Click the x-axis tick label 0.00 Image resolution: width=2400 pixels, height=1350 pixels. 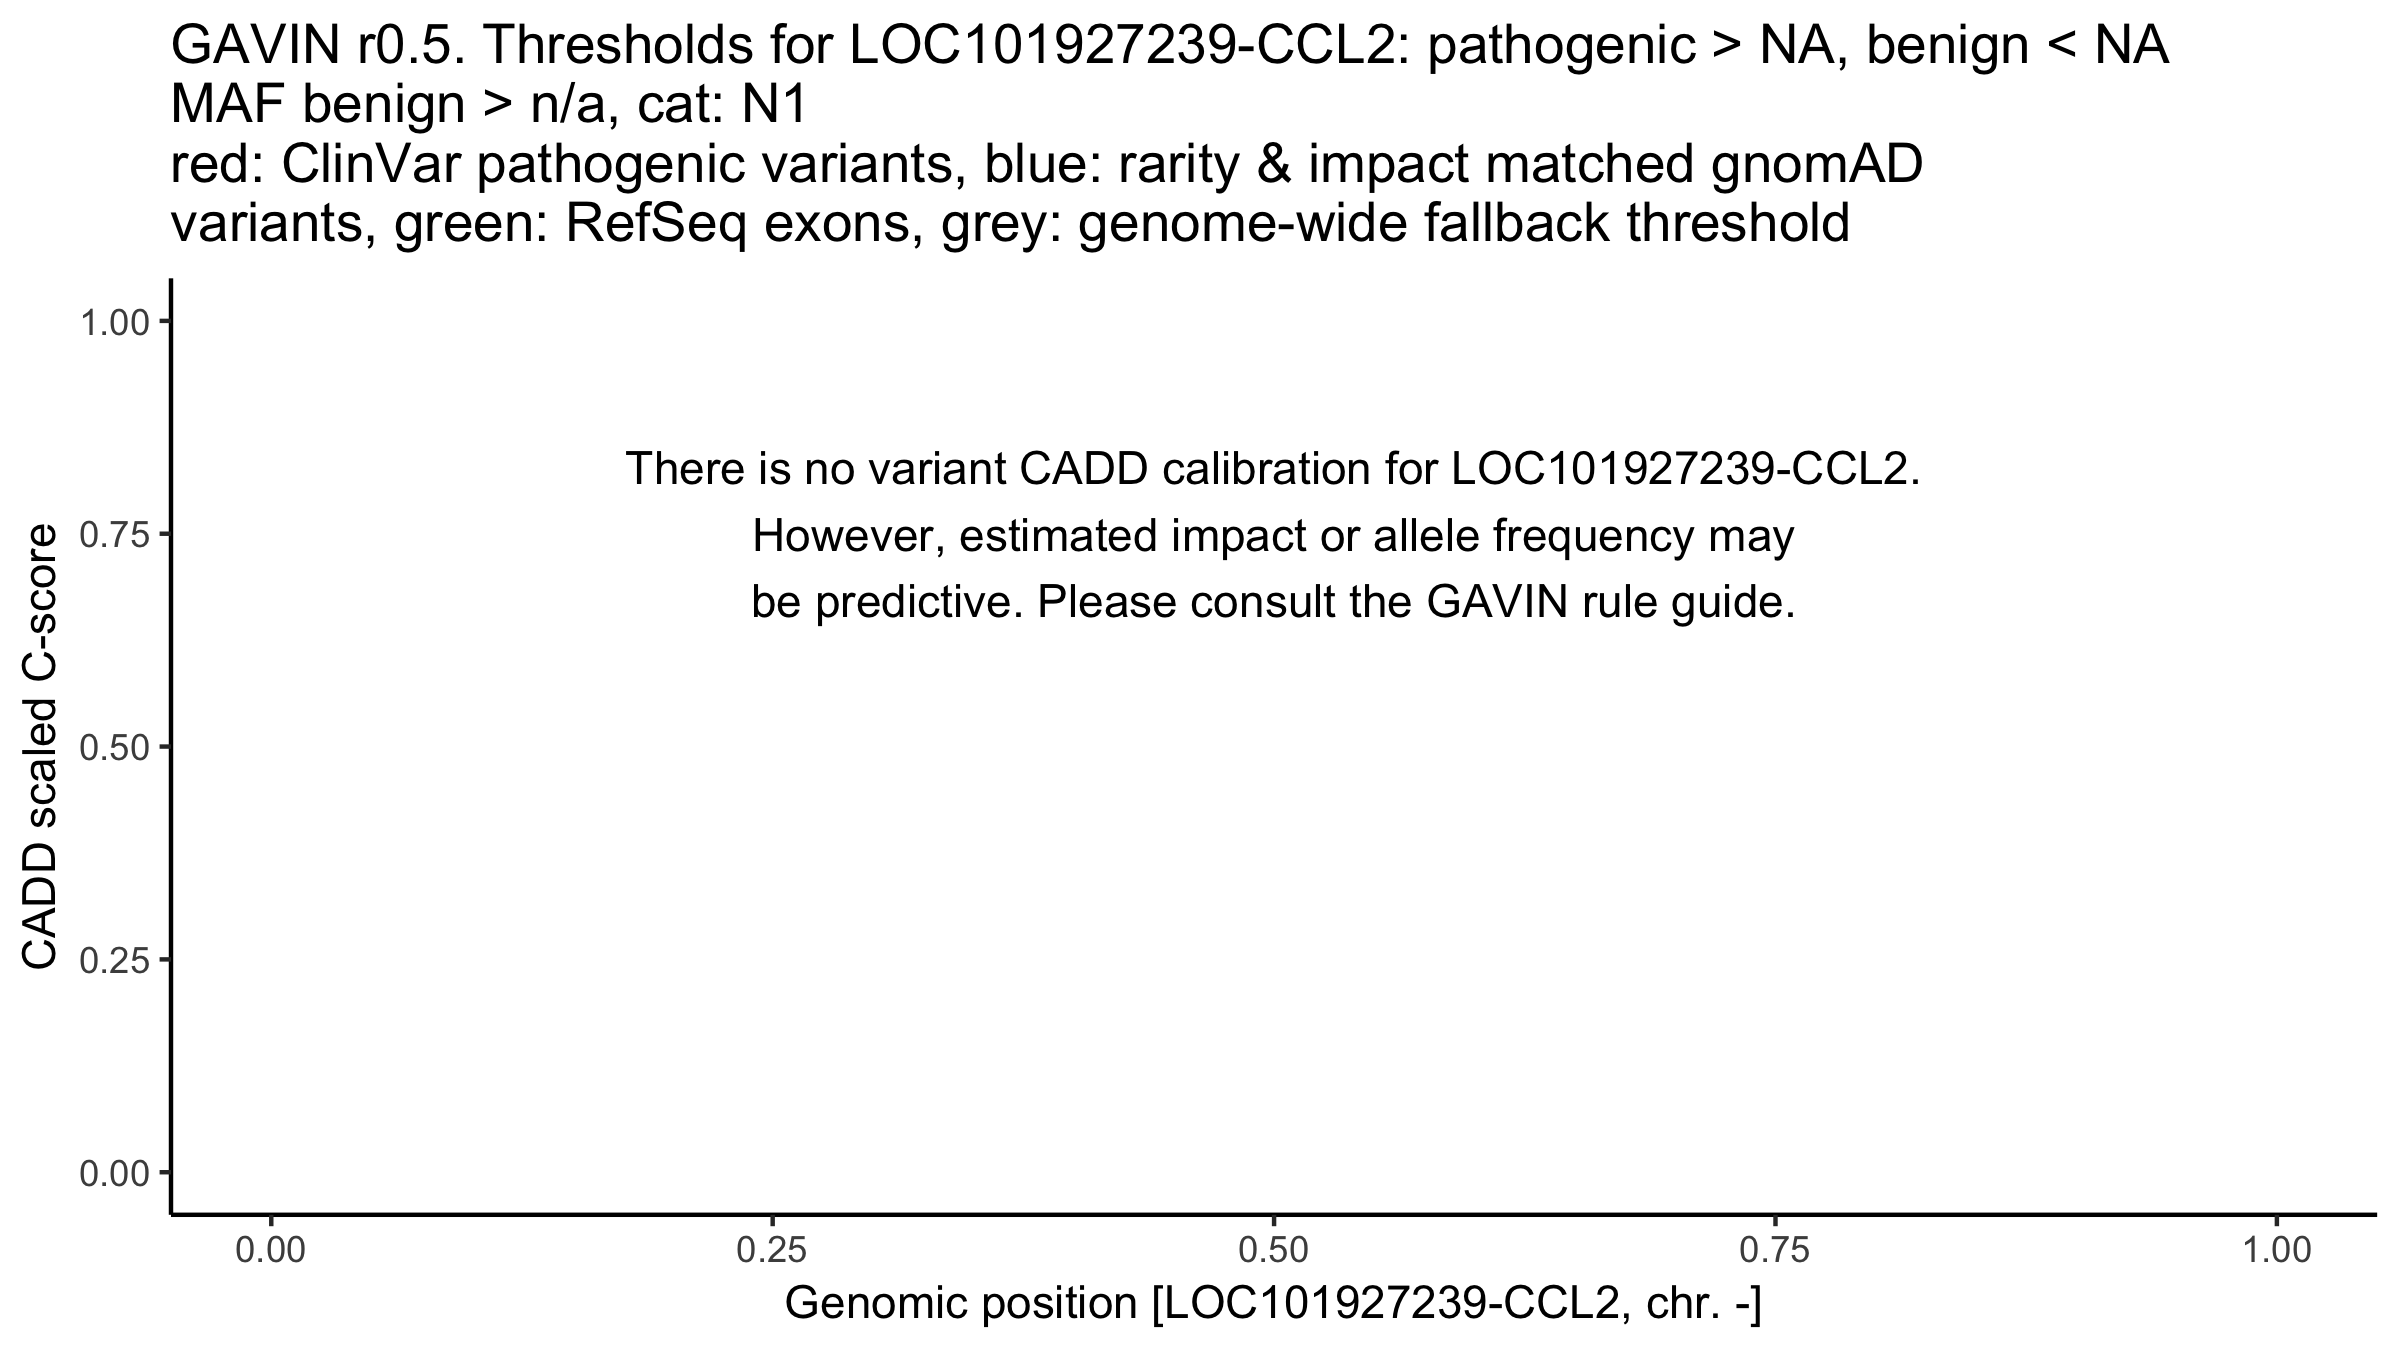[271, 1251]
